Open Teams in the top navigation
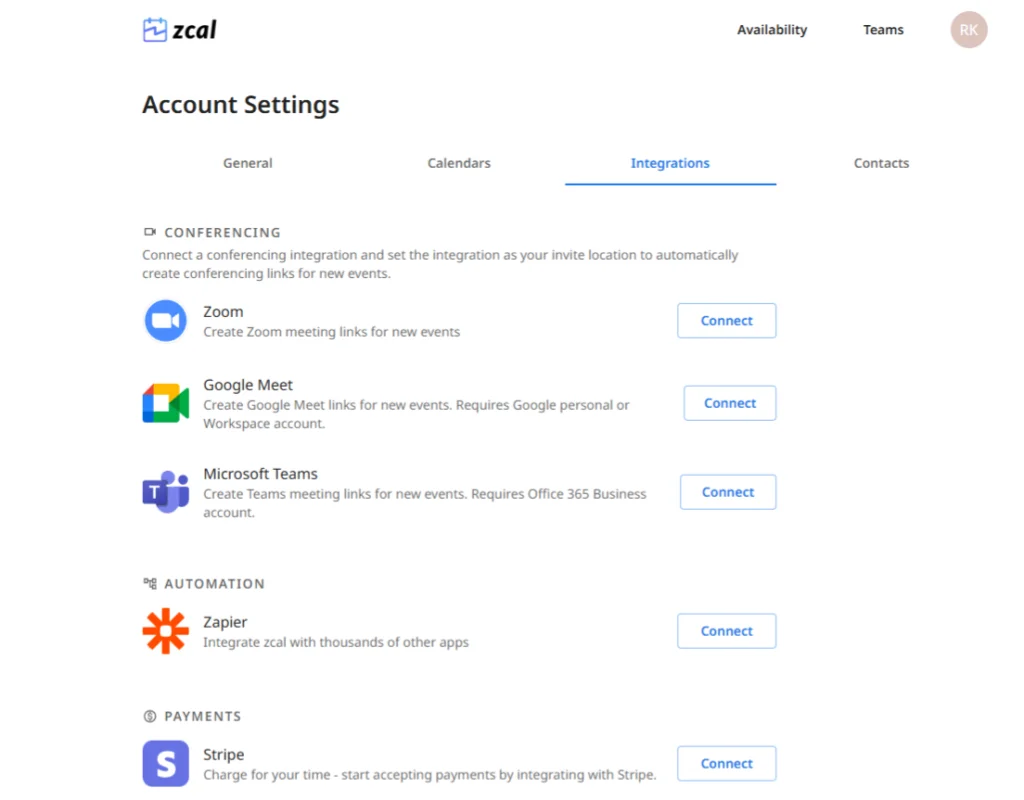The height and width of the screenshot is (800, 1024). (883, 30)
